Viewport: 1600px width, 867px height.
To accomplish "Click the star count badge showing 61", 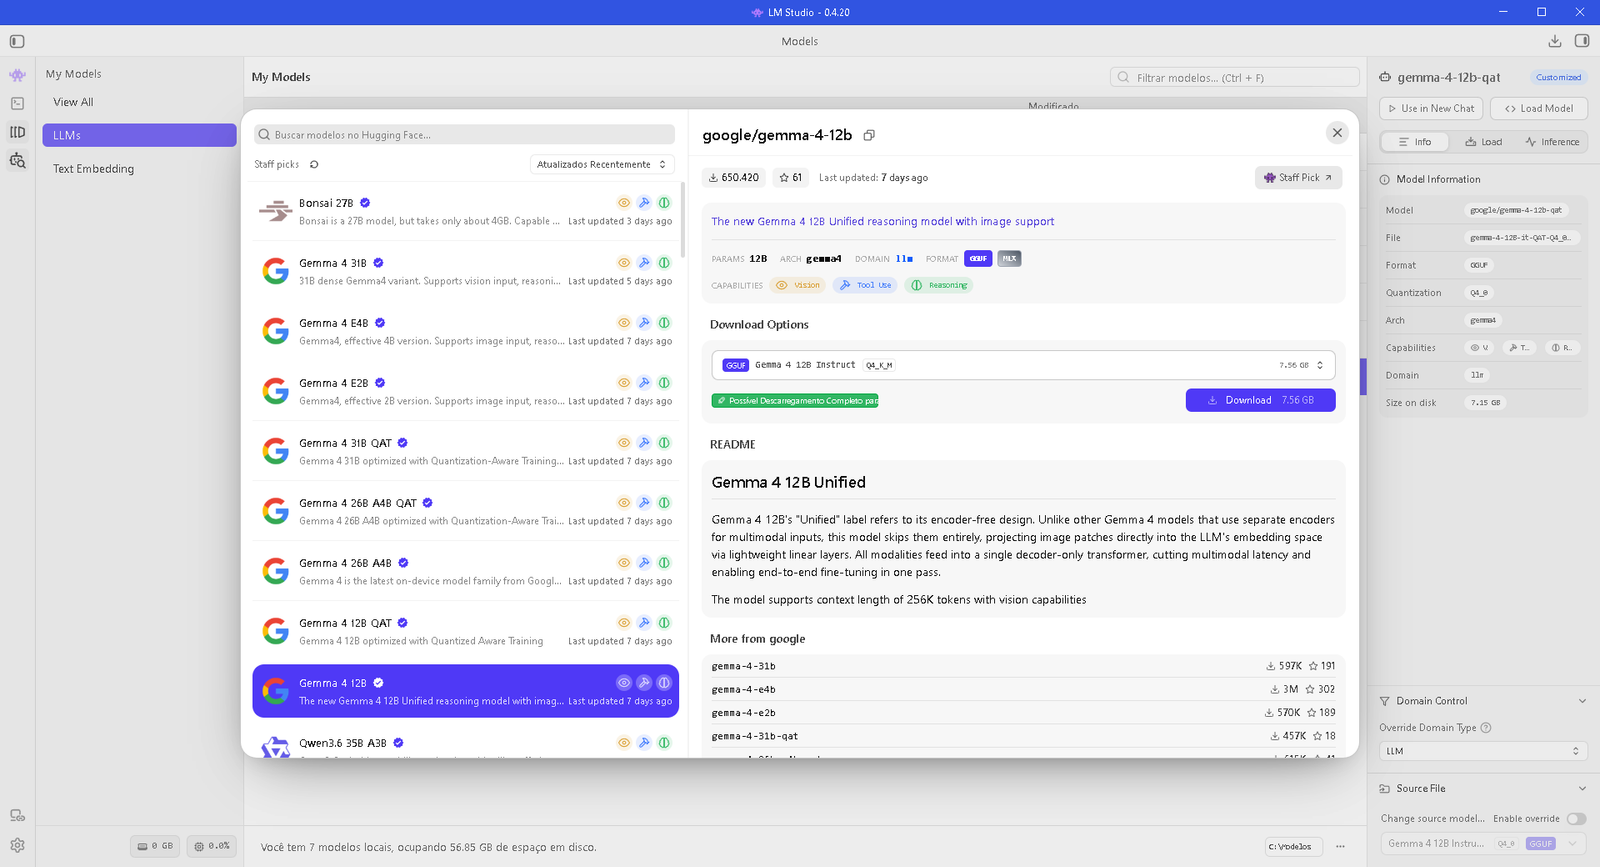I will (790, 178).
